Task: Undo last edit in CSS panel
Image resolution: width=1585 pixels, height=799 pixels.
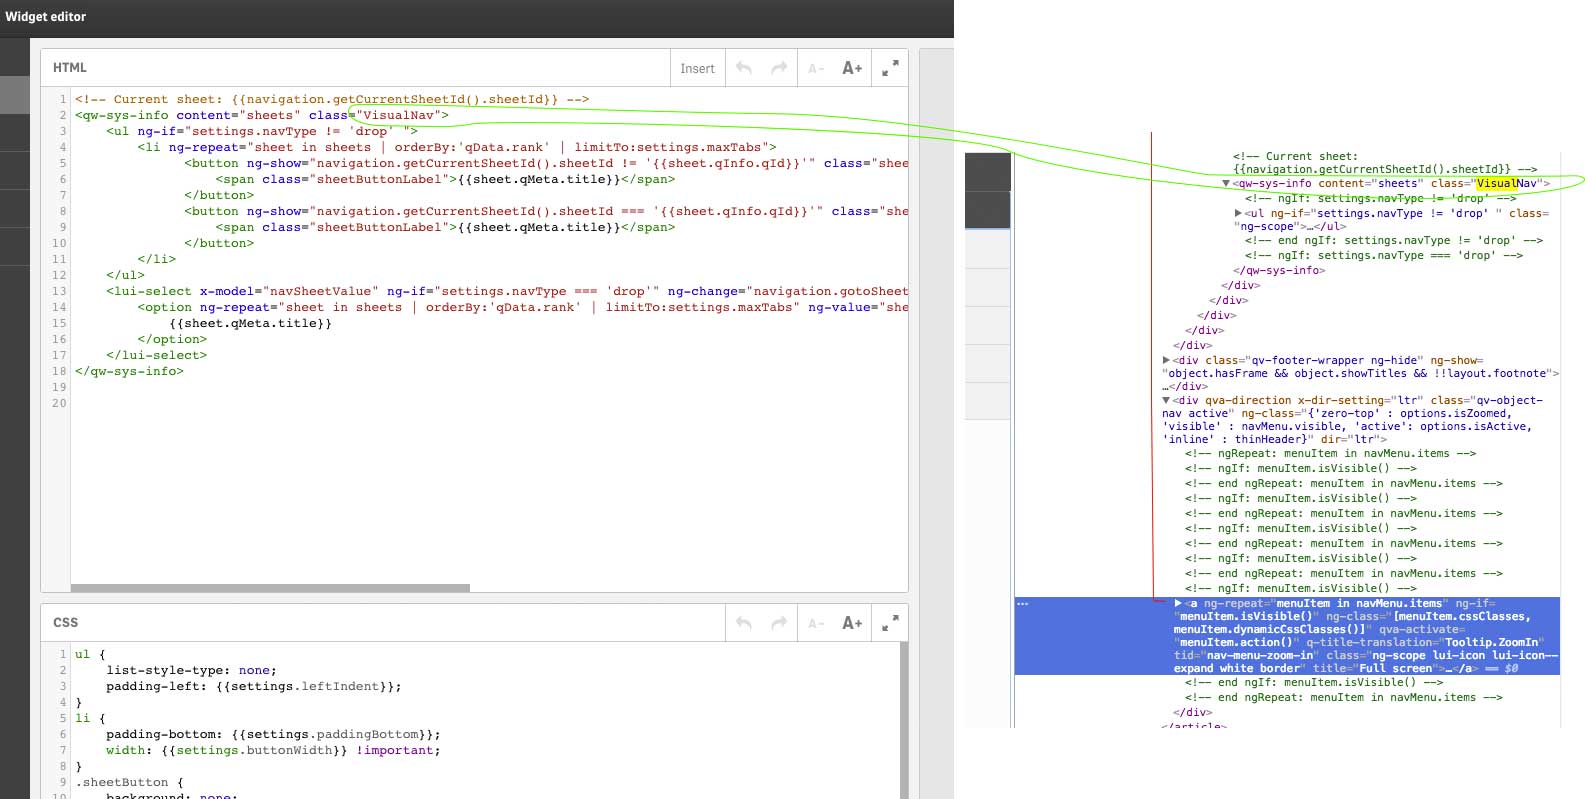Action: [x=744, y=623]
